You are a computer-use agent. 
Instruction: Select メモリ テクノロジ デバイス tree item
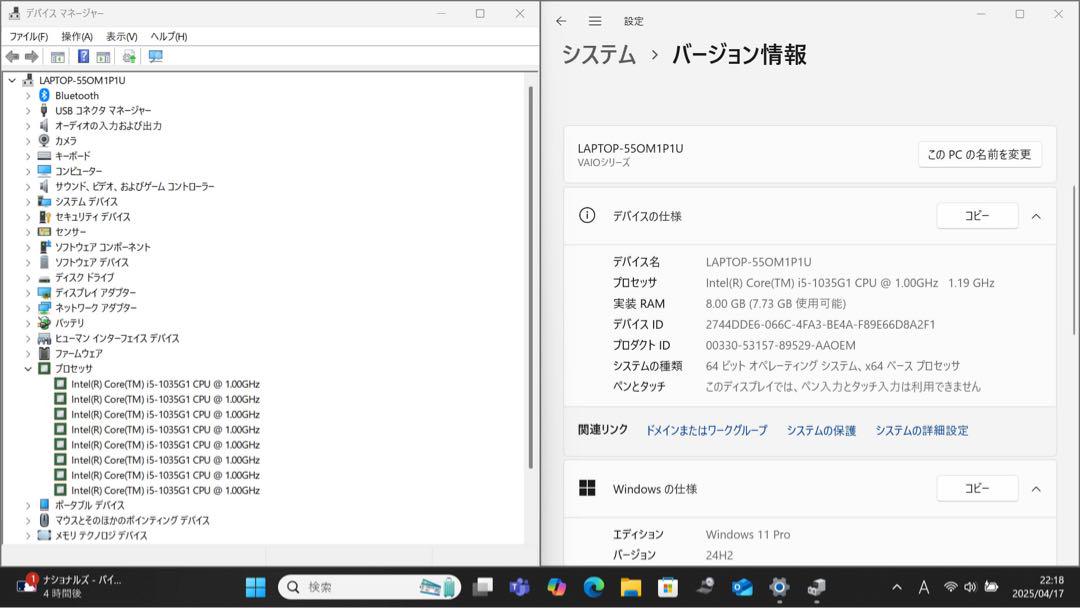coord(101,536)
